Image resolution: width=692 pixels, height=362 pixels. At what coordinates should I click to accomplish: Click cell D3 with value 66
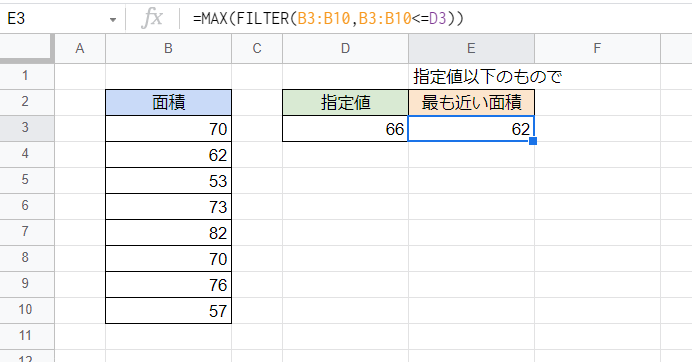(x=346, y=128)
